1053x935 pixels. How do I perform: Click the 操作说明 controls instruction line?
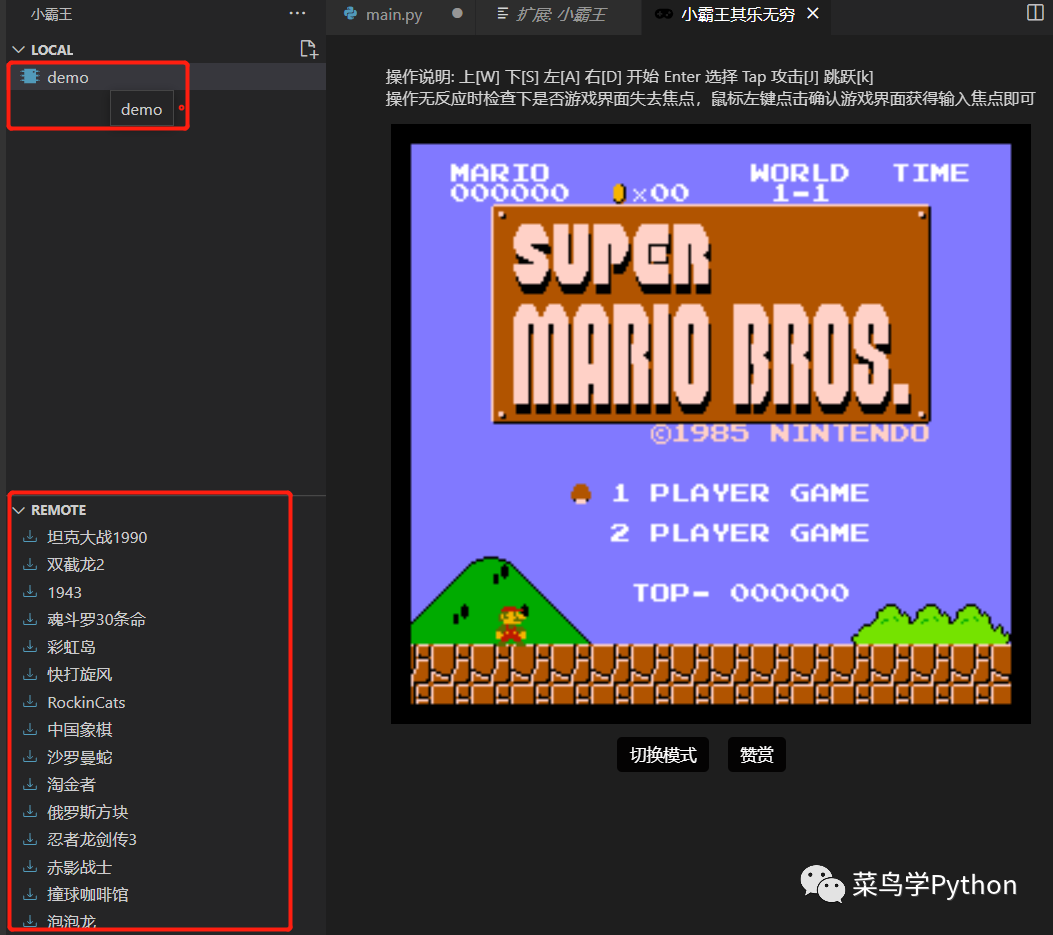click(629, 77)
